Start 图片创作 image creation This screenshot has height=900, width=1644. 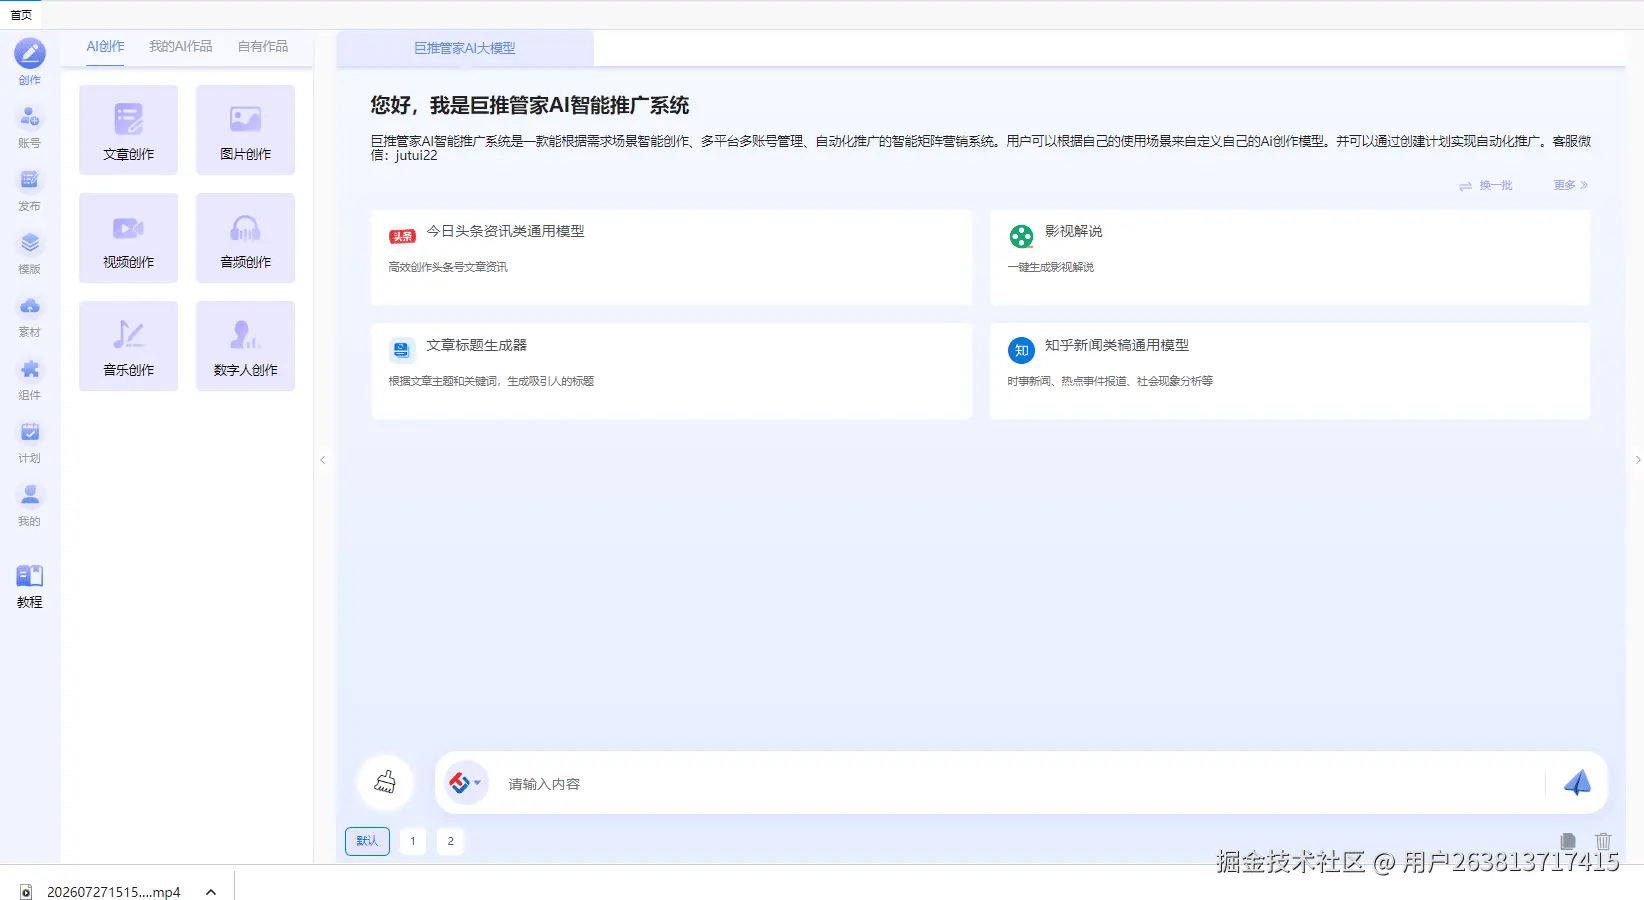tap(246, 130)
